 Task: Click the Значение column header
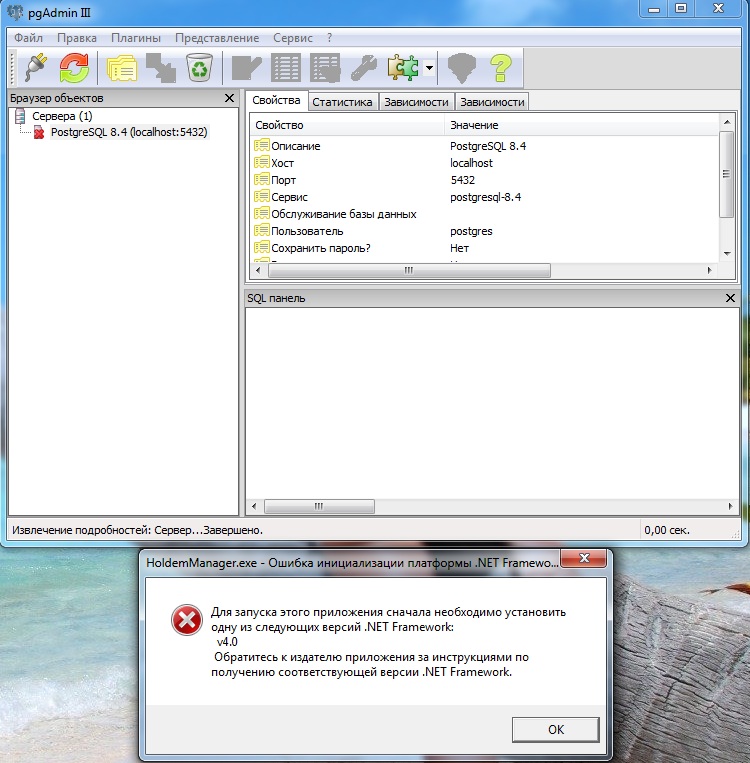pyautogui.click(x=582, y=125)
